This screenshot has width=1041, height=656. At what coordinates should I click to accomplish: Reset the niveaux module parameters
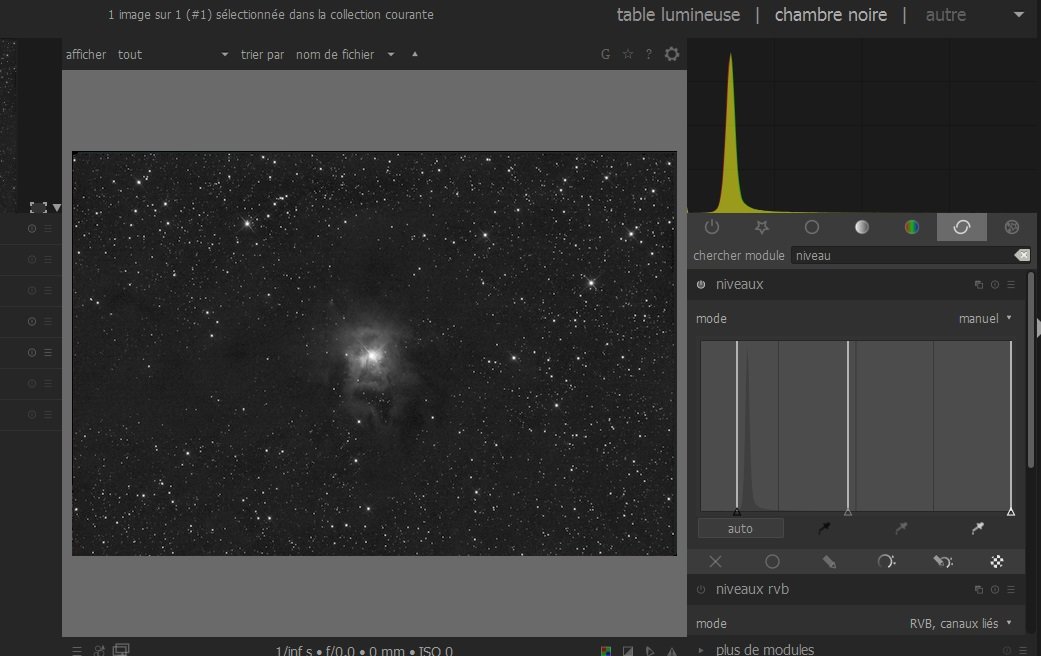pyautogui.click(x=995, y=284)
